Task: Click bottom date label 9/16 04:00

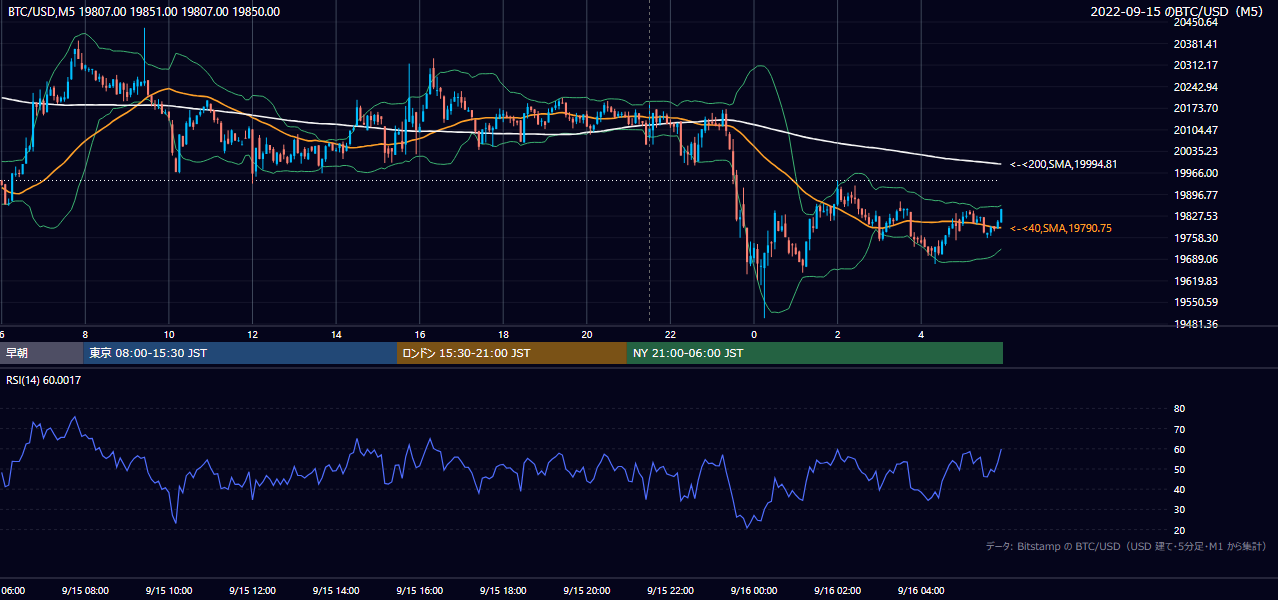Action: 921,590
